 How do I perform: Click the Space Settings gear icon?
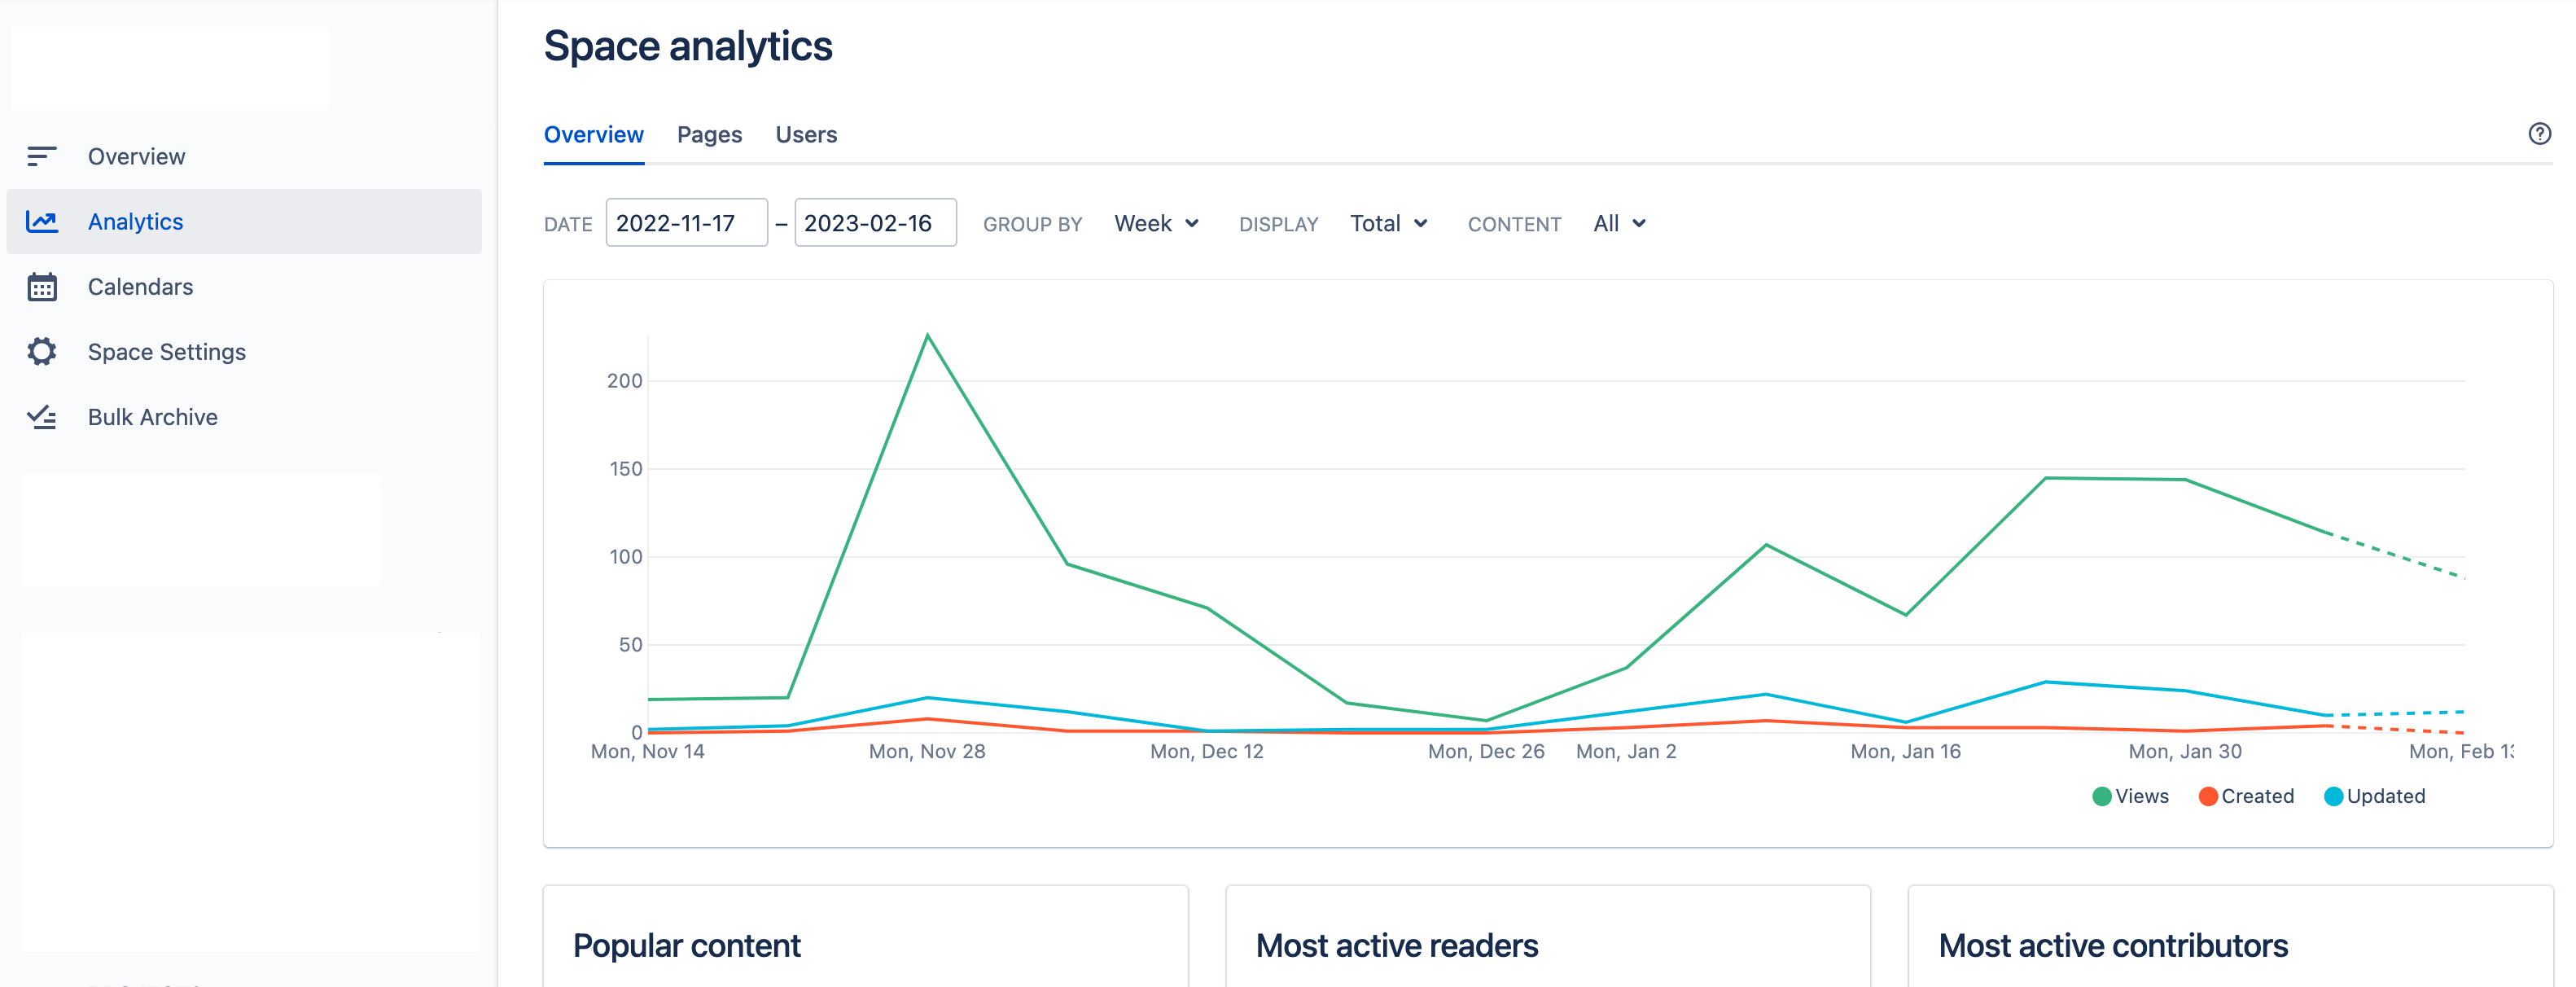pos(41,352)
